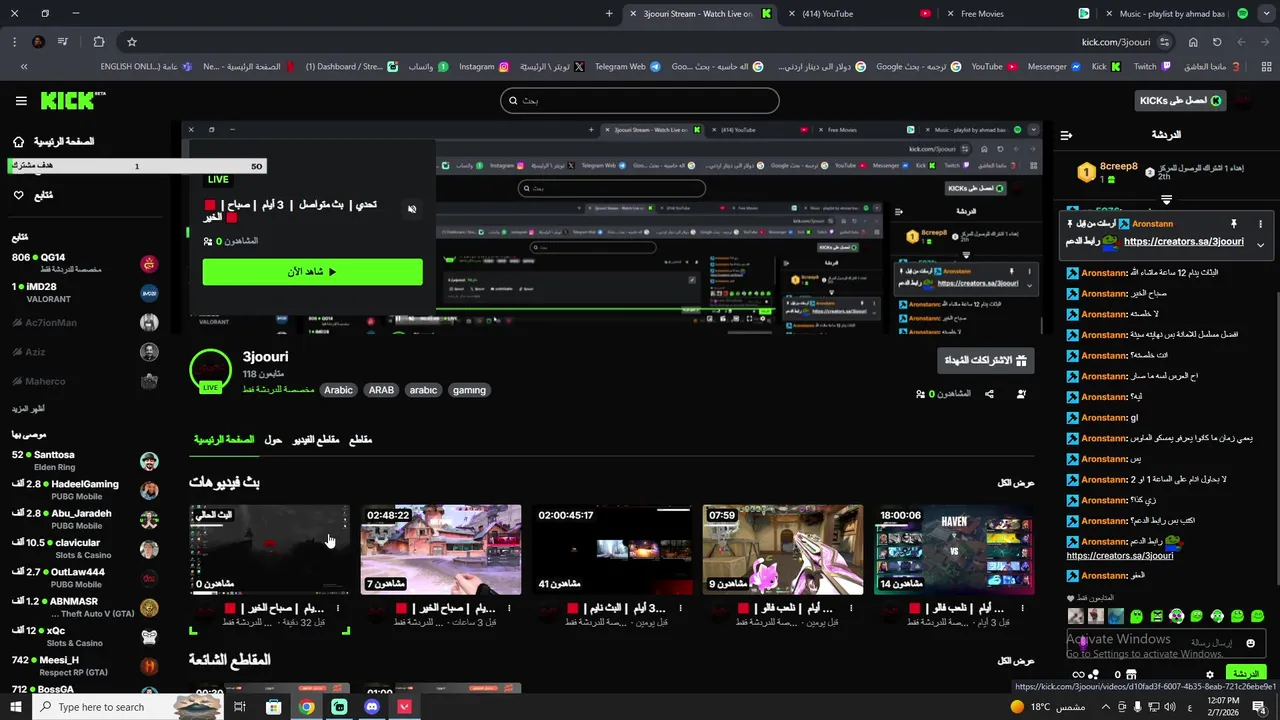Image resolution: width=1280 pixels, height=720 pixels.
Task: Click the share icon below the stream
Action: point(989,394)
